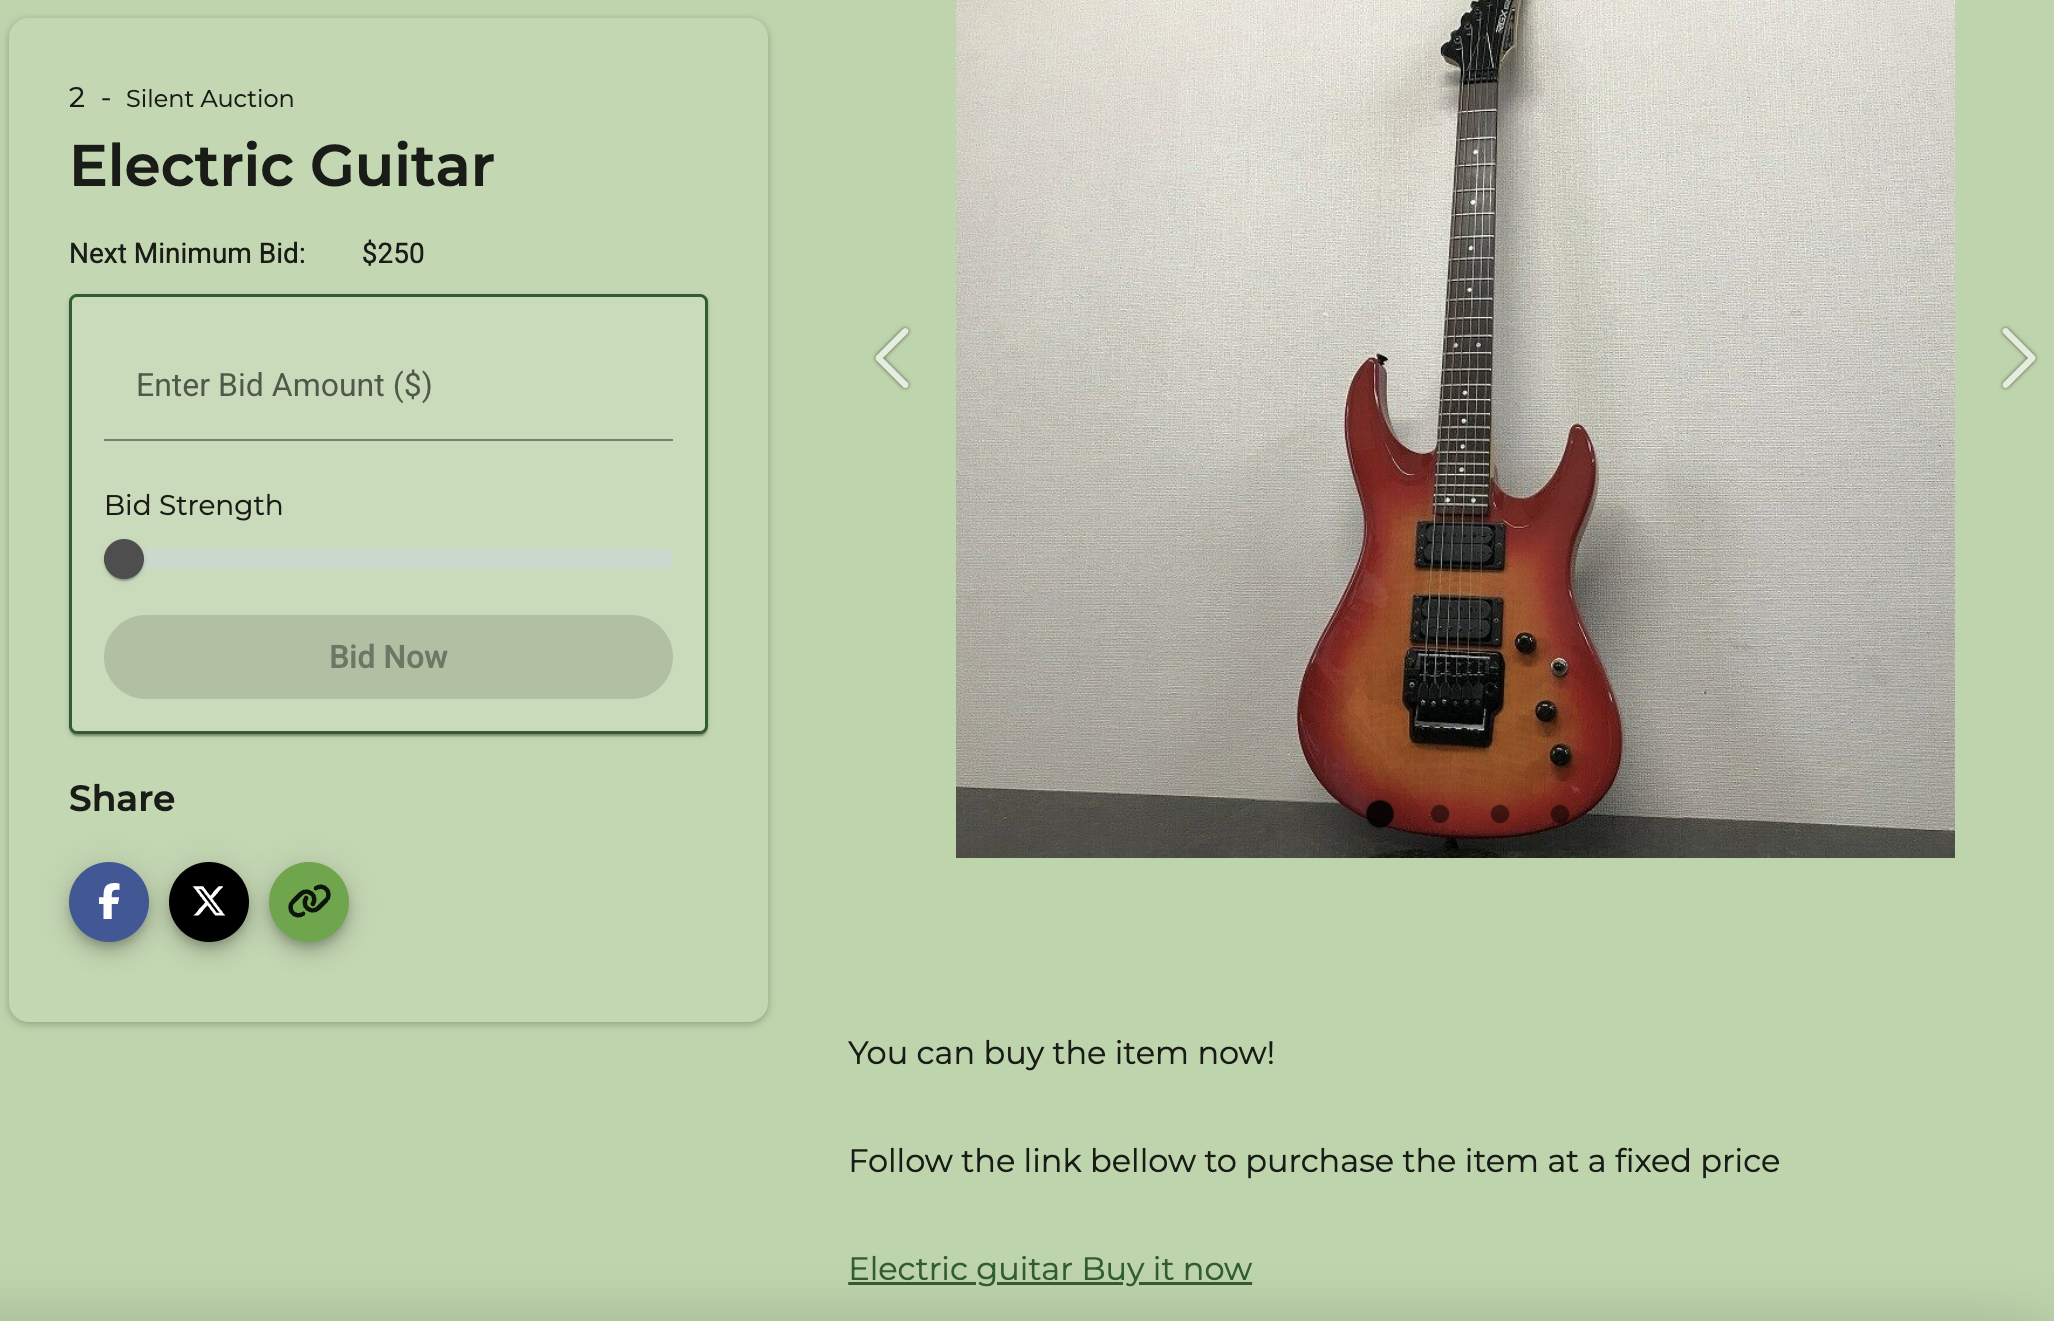This screenshot has width=2054, height=1321.
Task: Click the electric guitar photo
Action: point(1455,428)
